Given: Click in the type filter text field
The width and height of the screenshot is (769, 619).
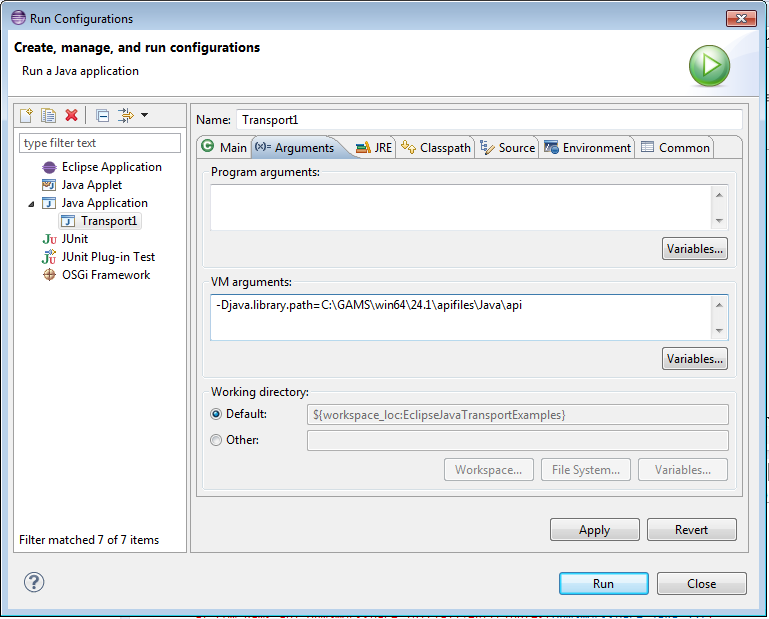Looking at the screenshot, I should [100, 143].
